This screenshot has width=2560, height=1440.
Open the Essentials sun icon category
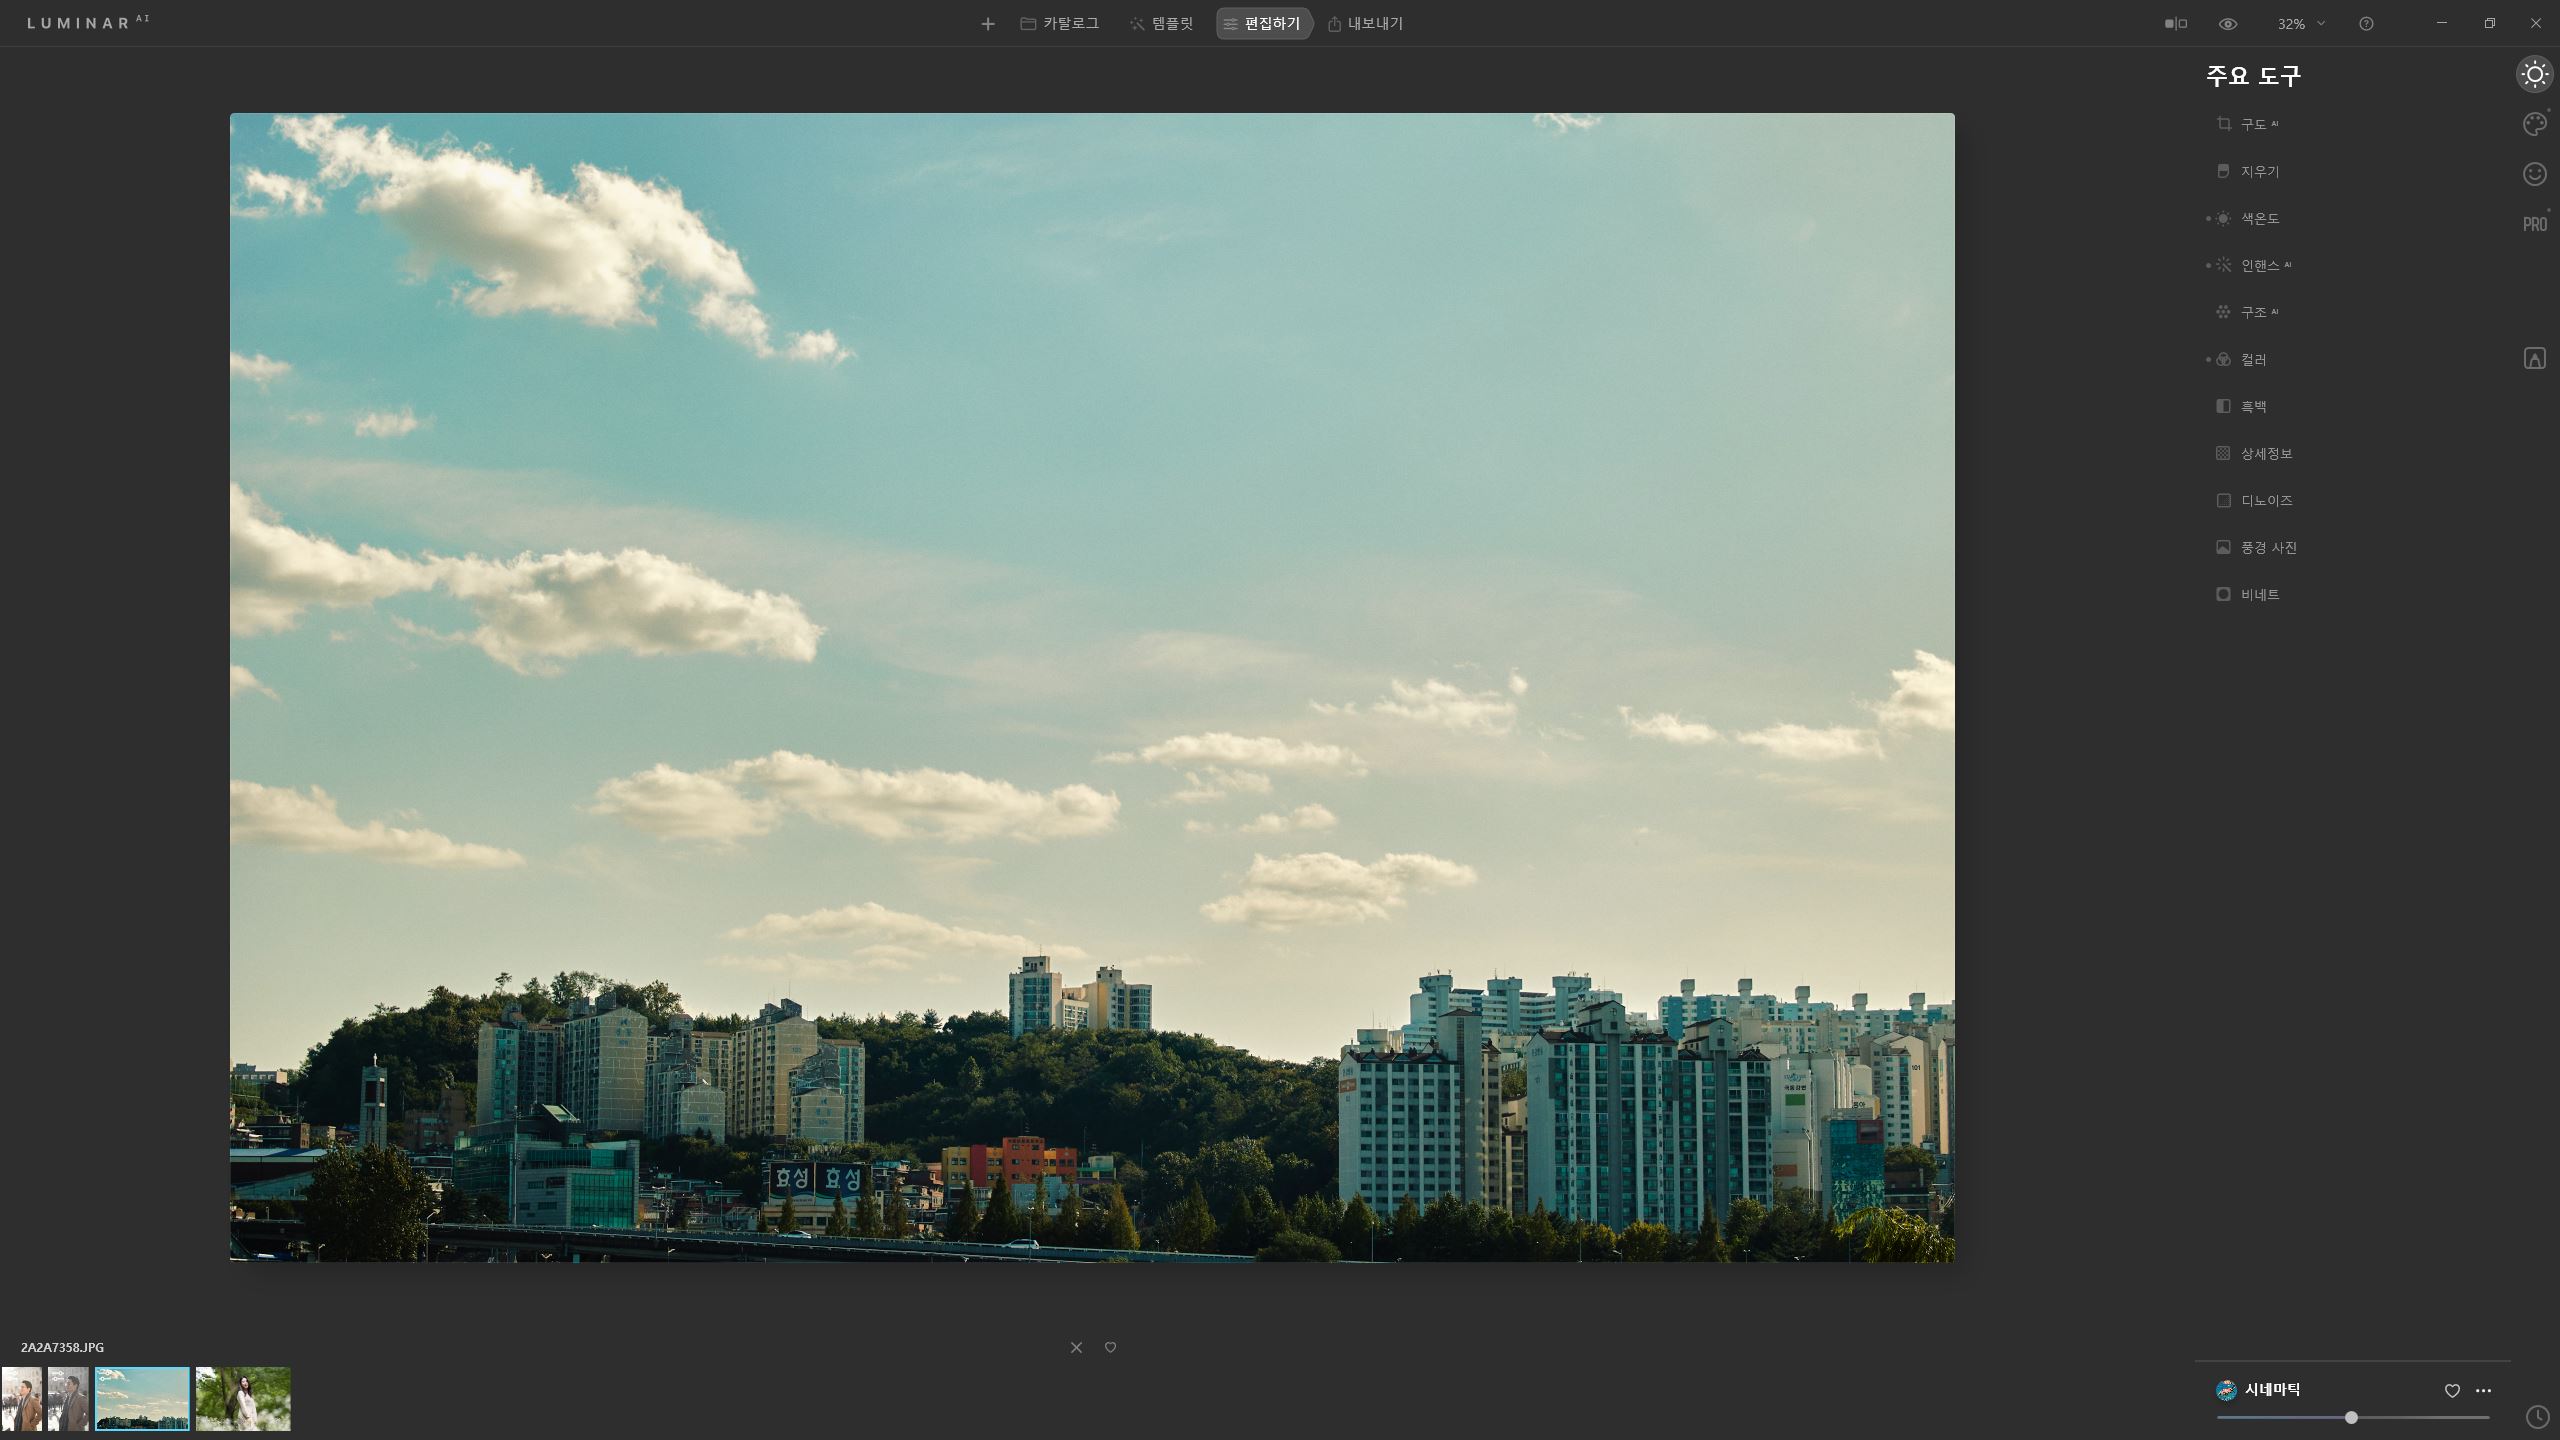[2534, 75]
